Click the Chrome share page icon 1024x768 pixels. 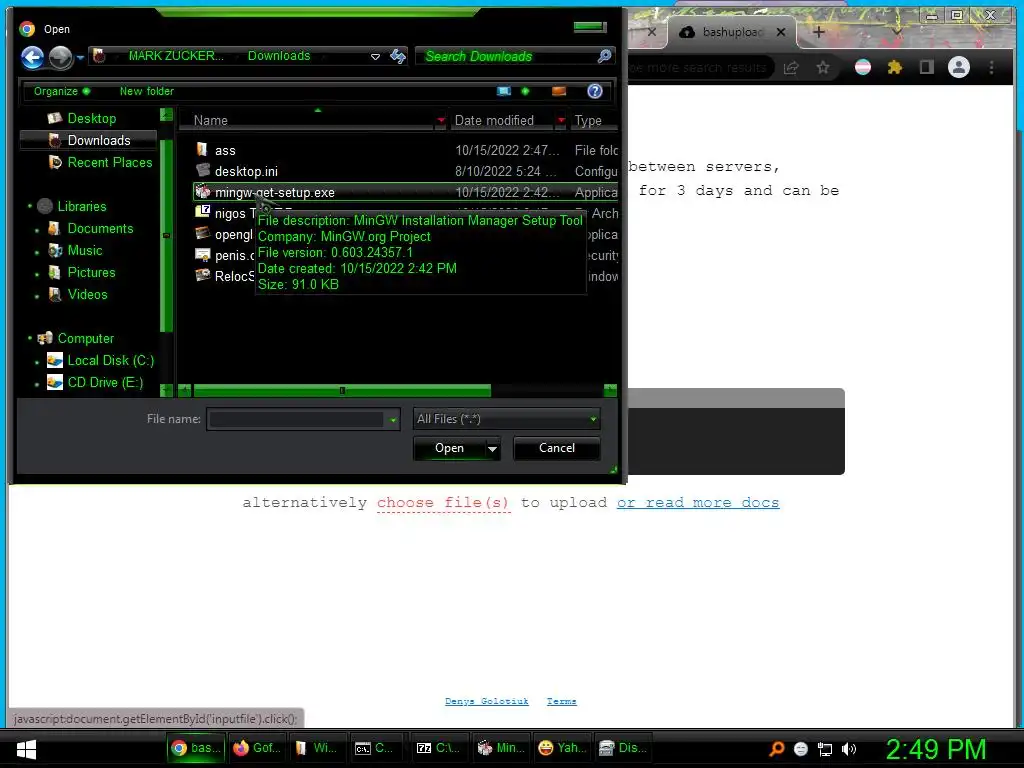791,67
